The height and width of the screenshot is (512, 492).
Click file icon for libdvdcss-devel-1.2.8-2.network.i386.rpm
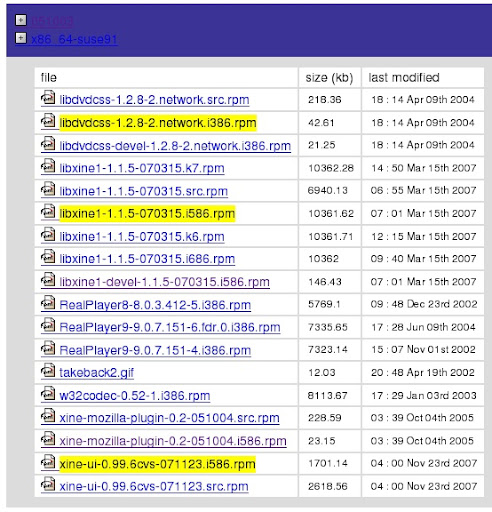point(48,143)
